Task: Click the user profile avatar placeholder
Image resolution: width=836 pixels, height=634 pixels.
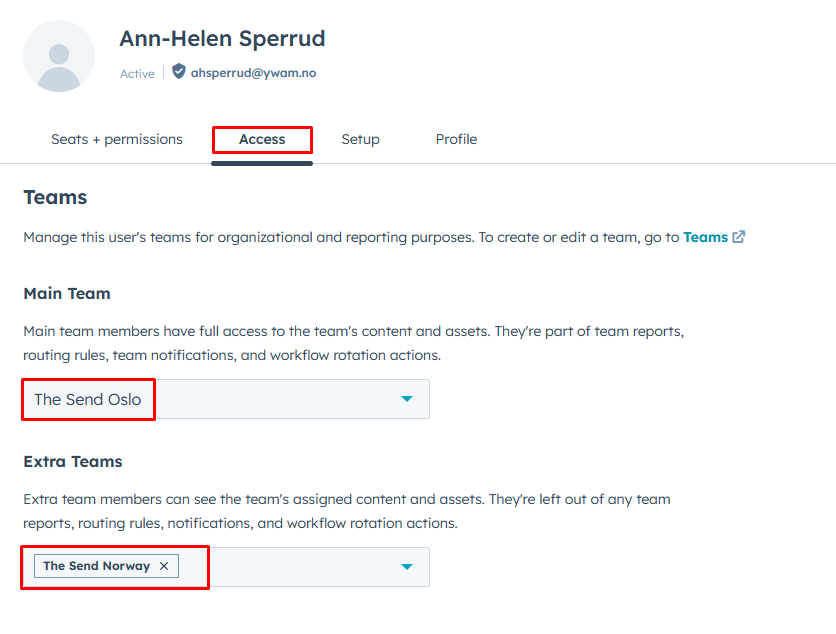Action: (x=59, y=56)
